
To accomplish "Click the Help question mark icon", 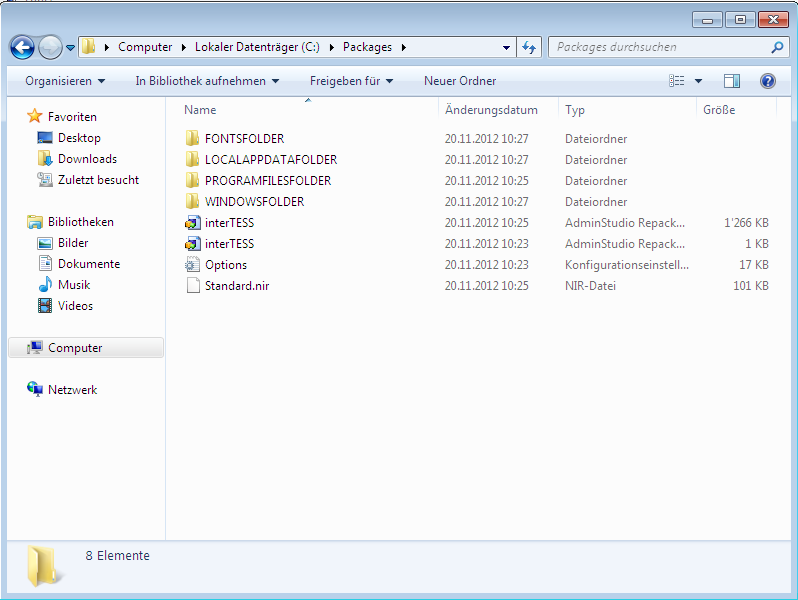I will pos(768,81).
